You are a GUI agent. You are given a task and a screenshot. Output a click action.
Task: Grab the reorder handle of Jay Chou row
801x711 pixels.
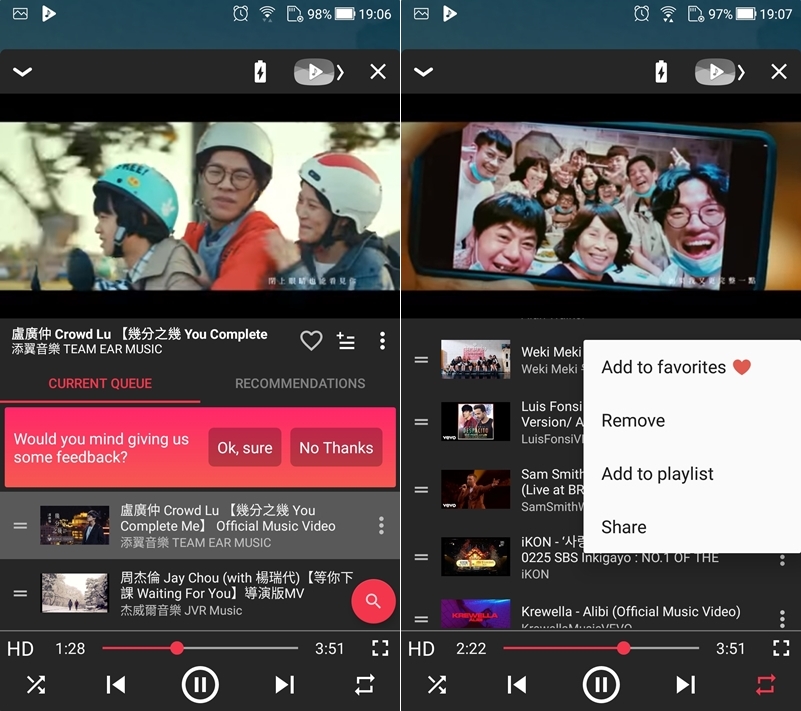pyautogui.click(x=20, y=594)
